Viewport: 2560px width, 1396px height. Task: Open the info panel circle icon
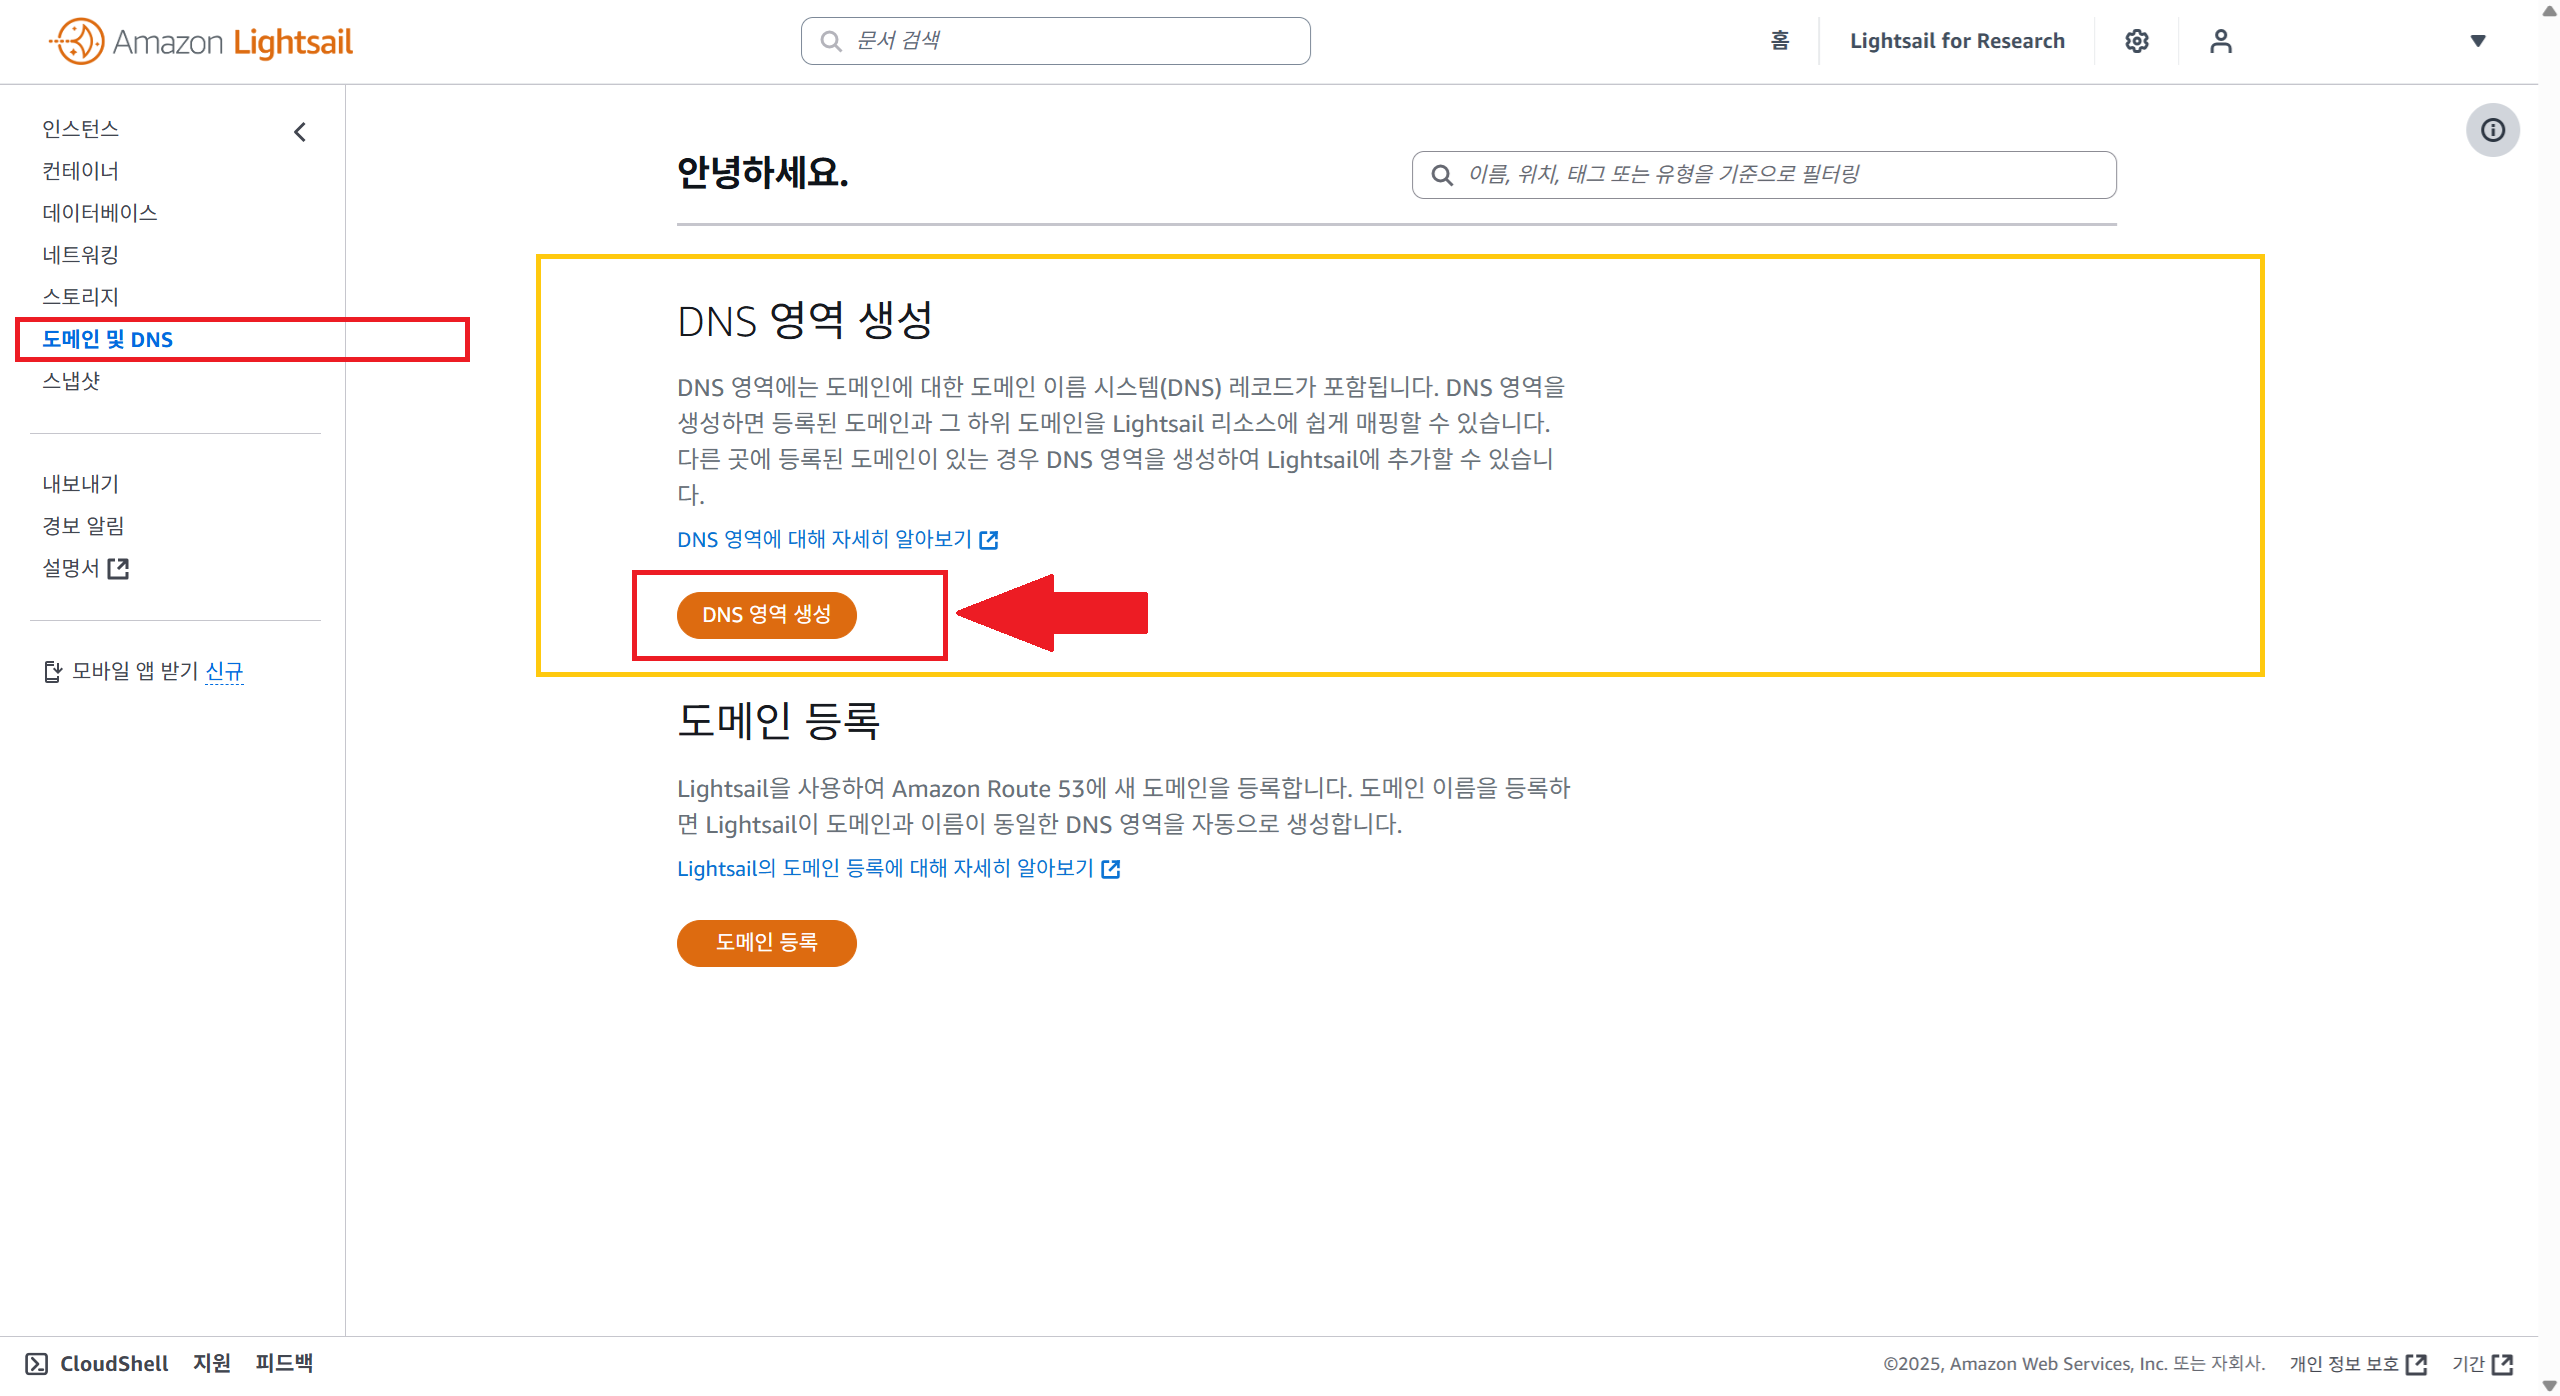point(2492,130)
